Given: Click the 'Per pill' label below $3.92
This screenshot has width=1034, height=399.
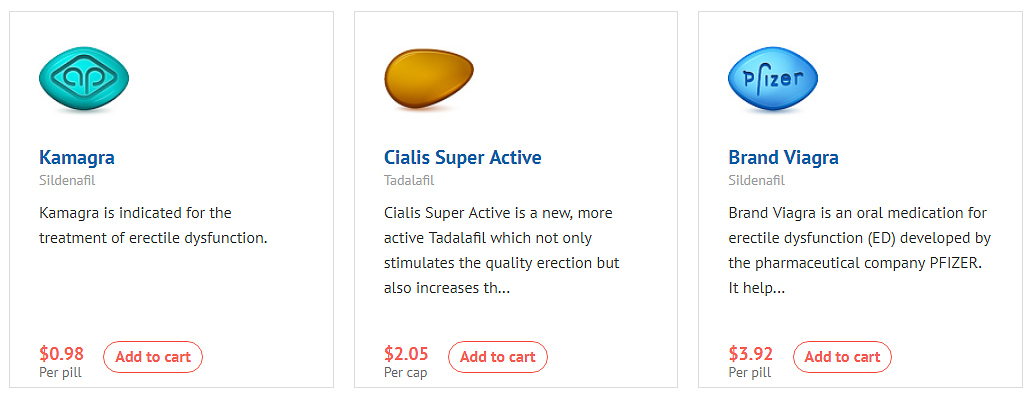Looking at the screenshot, I should click(x=750, y=373).
